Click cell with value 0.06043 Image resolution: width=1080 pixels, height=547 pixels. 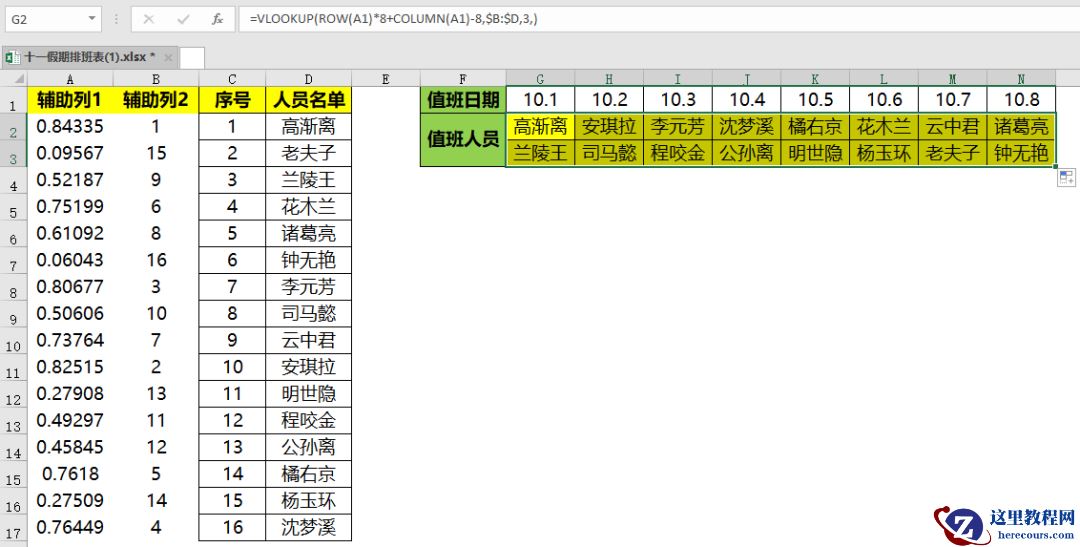[70, 260]
